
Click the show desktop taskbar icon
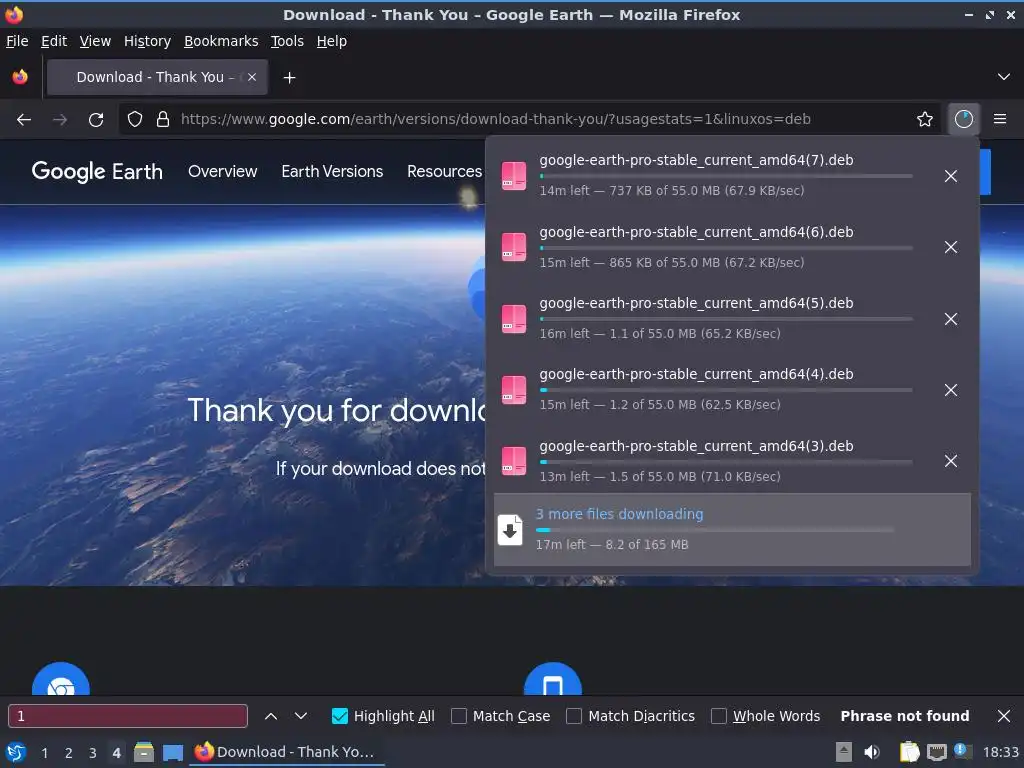172,752
